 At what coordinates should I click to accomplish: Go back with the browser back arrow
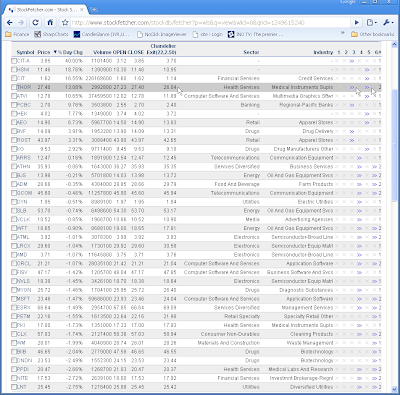[x=10, y=23]
